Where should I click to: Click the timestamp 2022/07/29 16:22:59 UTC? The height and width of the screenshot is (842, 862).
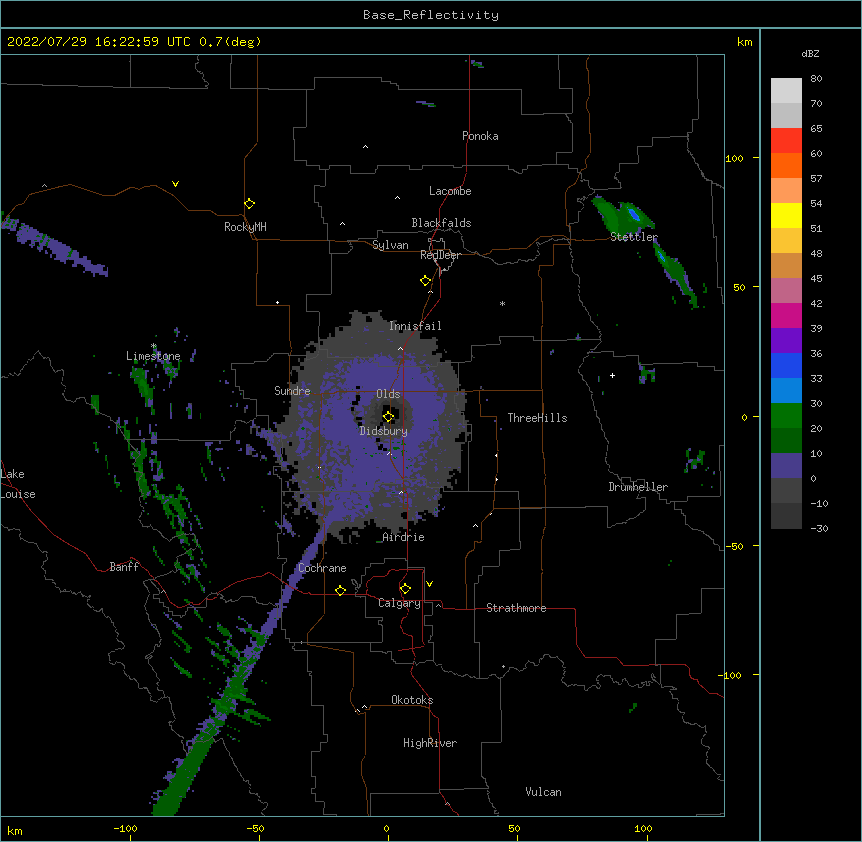pos(98,42)
